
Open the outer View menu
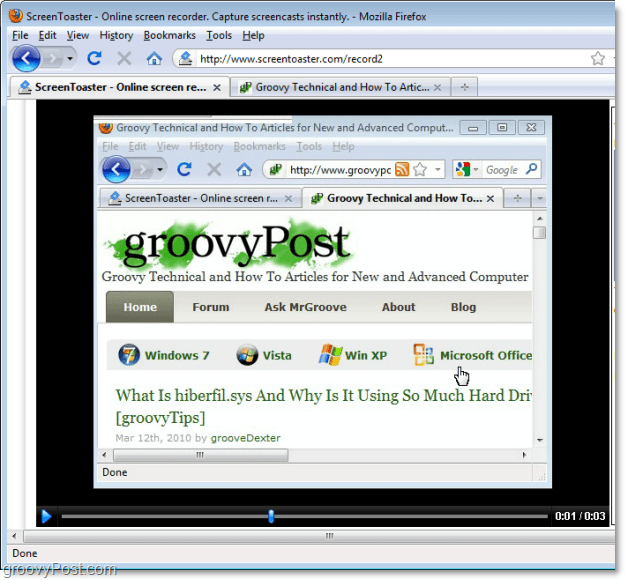78,35
